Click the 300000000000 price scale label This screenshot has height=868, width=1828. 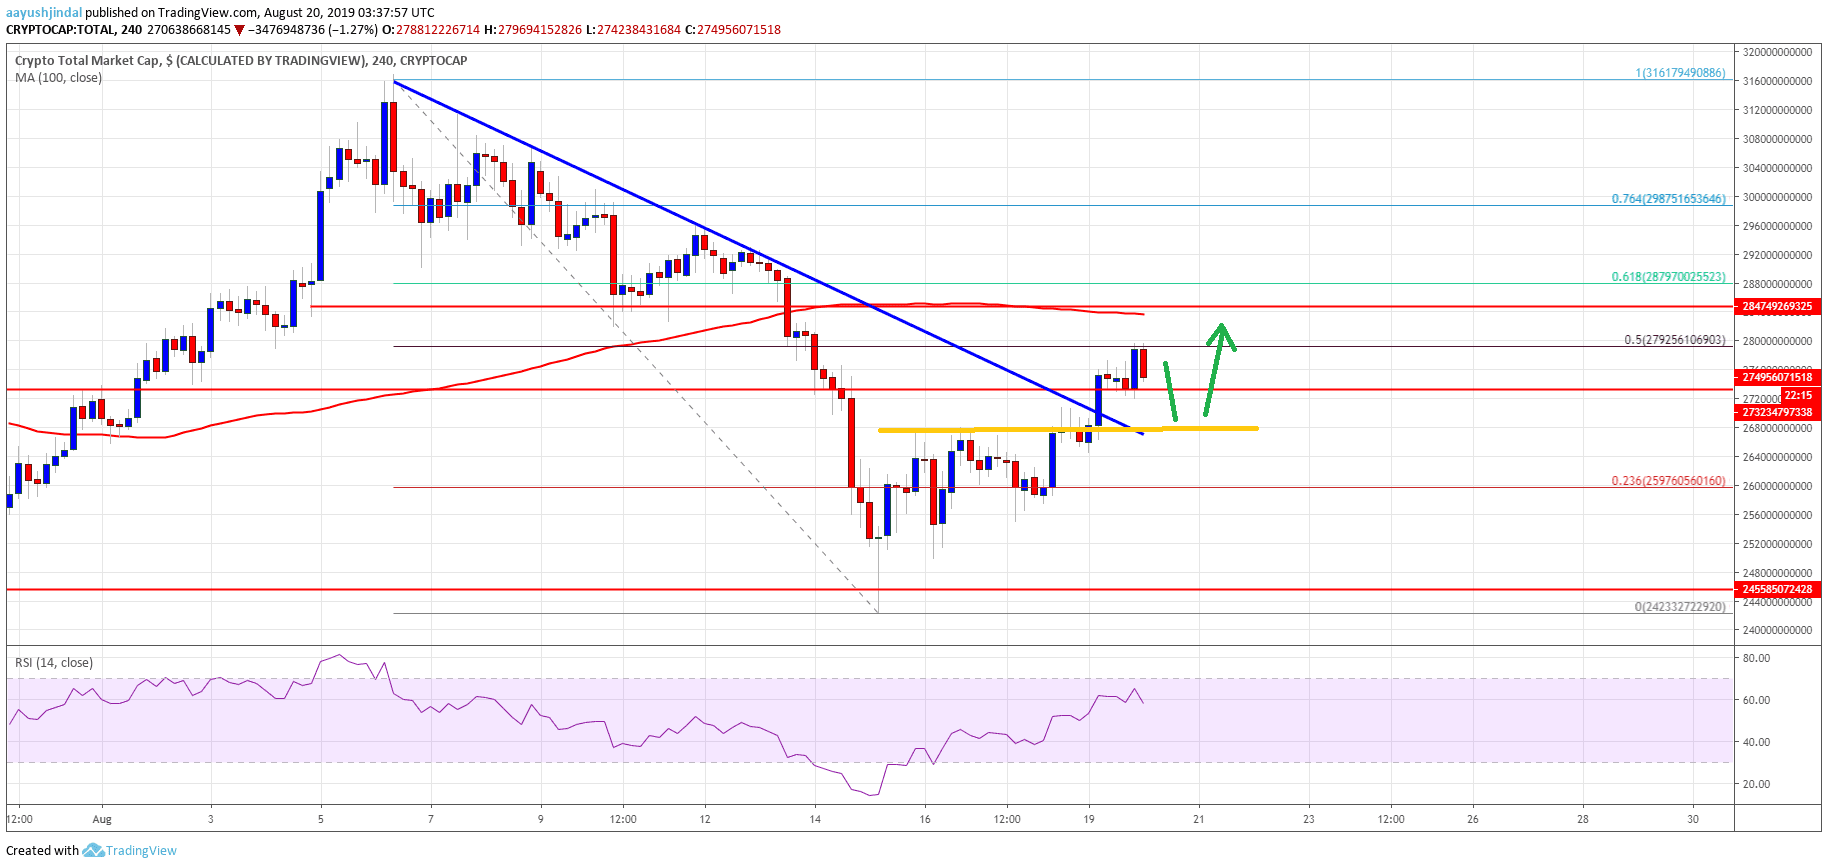(1777, 197)
